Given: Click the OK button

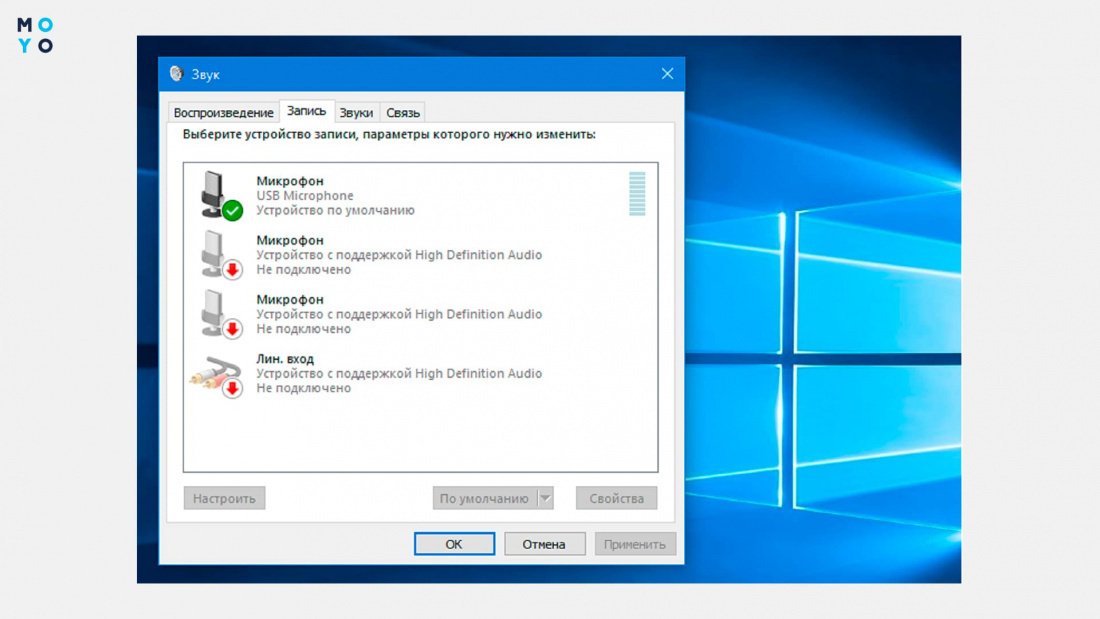Looking at the screenshot, I should click(454, 544).
